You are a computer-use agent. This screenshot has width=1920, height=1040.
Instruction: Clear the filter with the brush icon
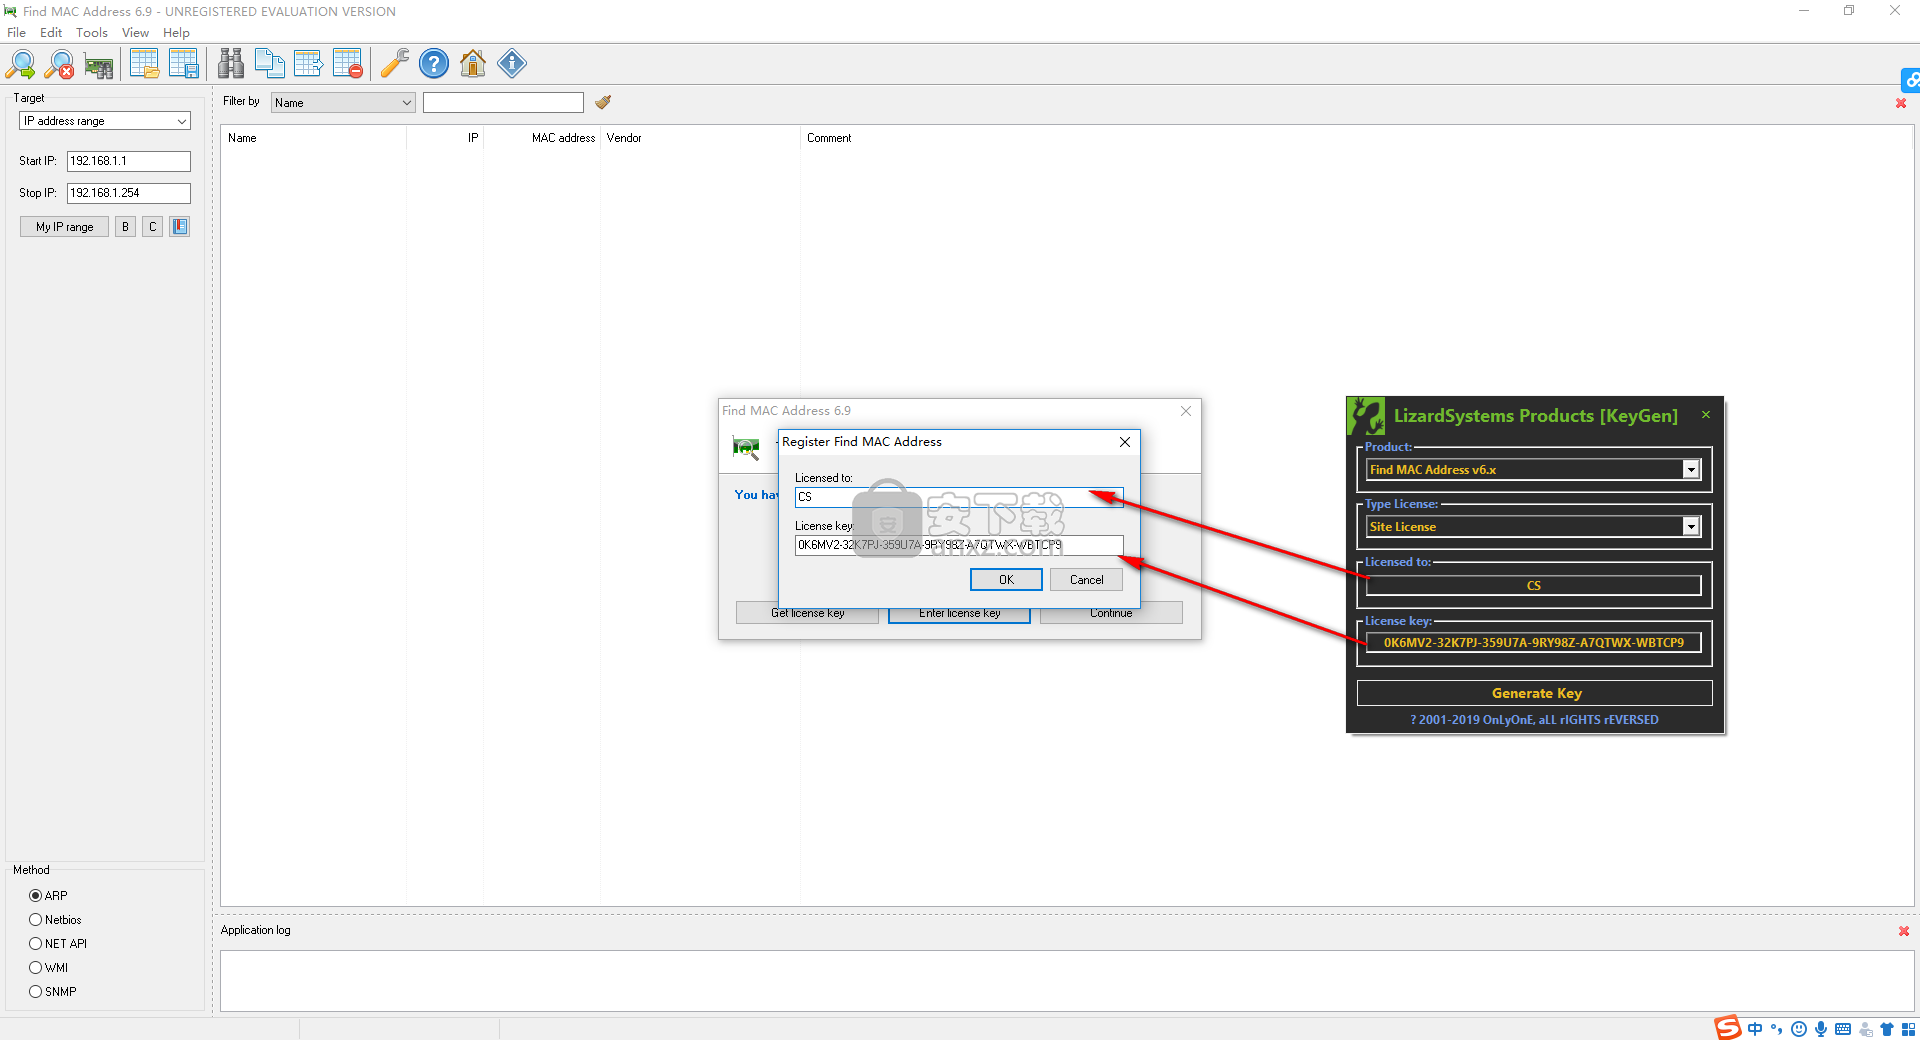point(603,102)
